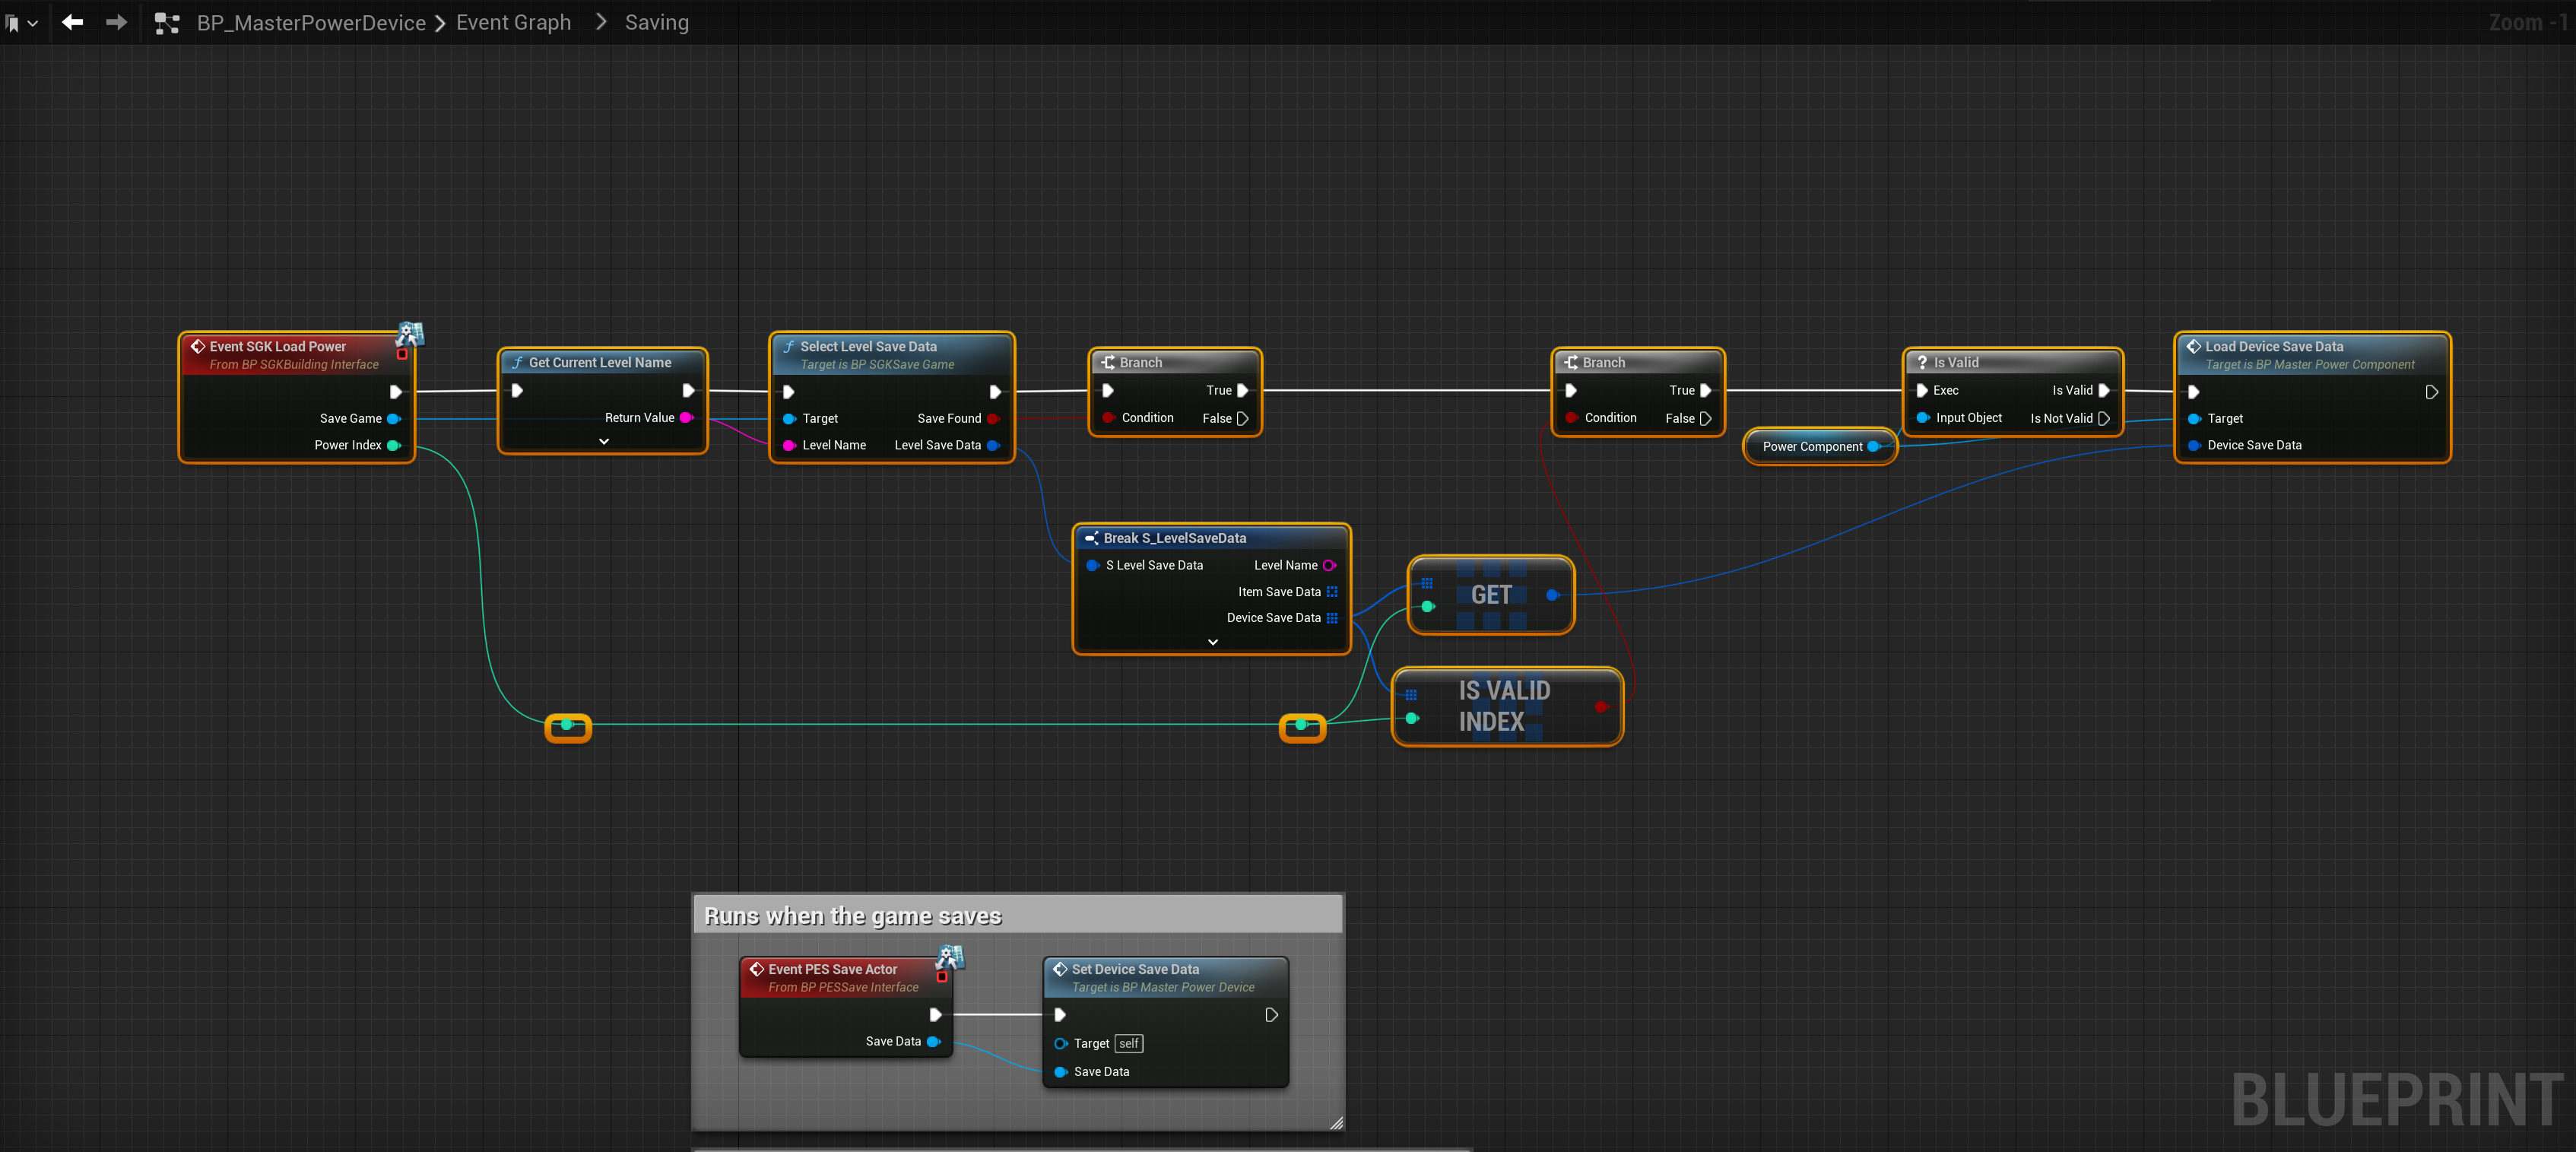Select the IS VALID INDEX node
The width and height of the screenshot is (2576, 1152).
pos(1504,706)
